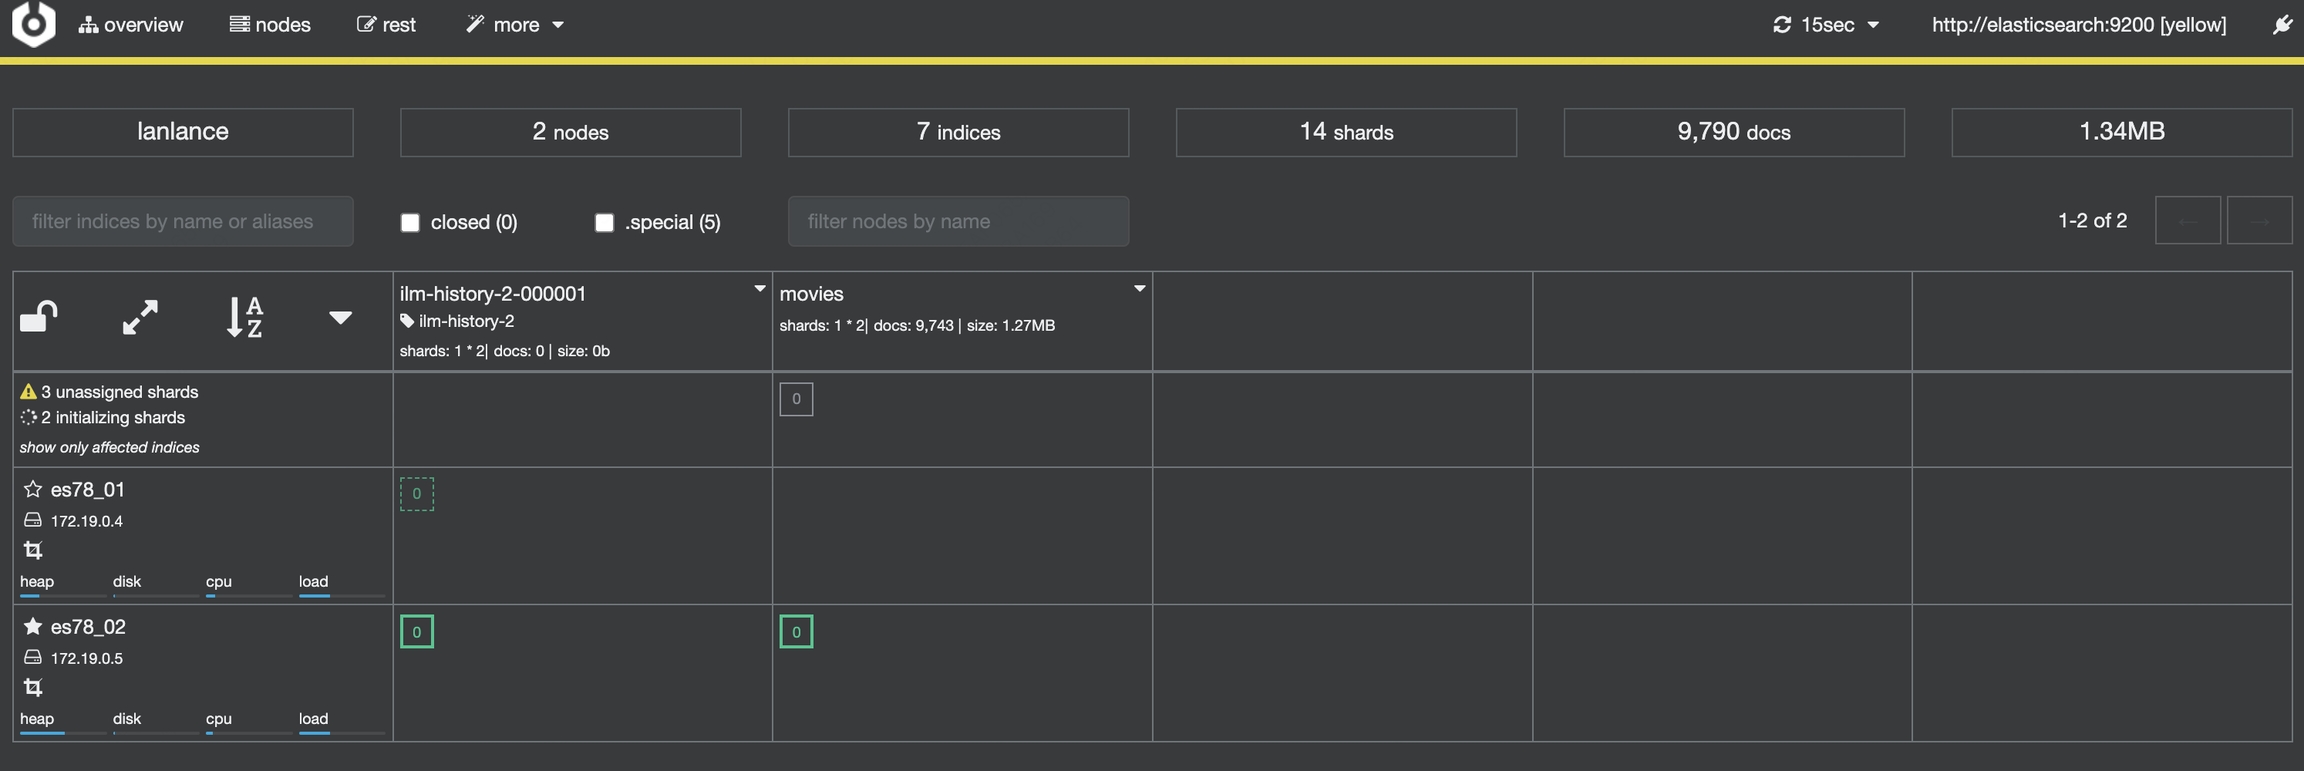Open the rest menu item

(x=387, y=25)
